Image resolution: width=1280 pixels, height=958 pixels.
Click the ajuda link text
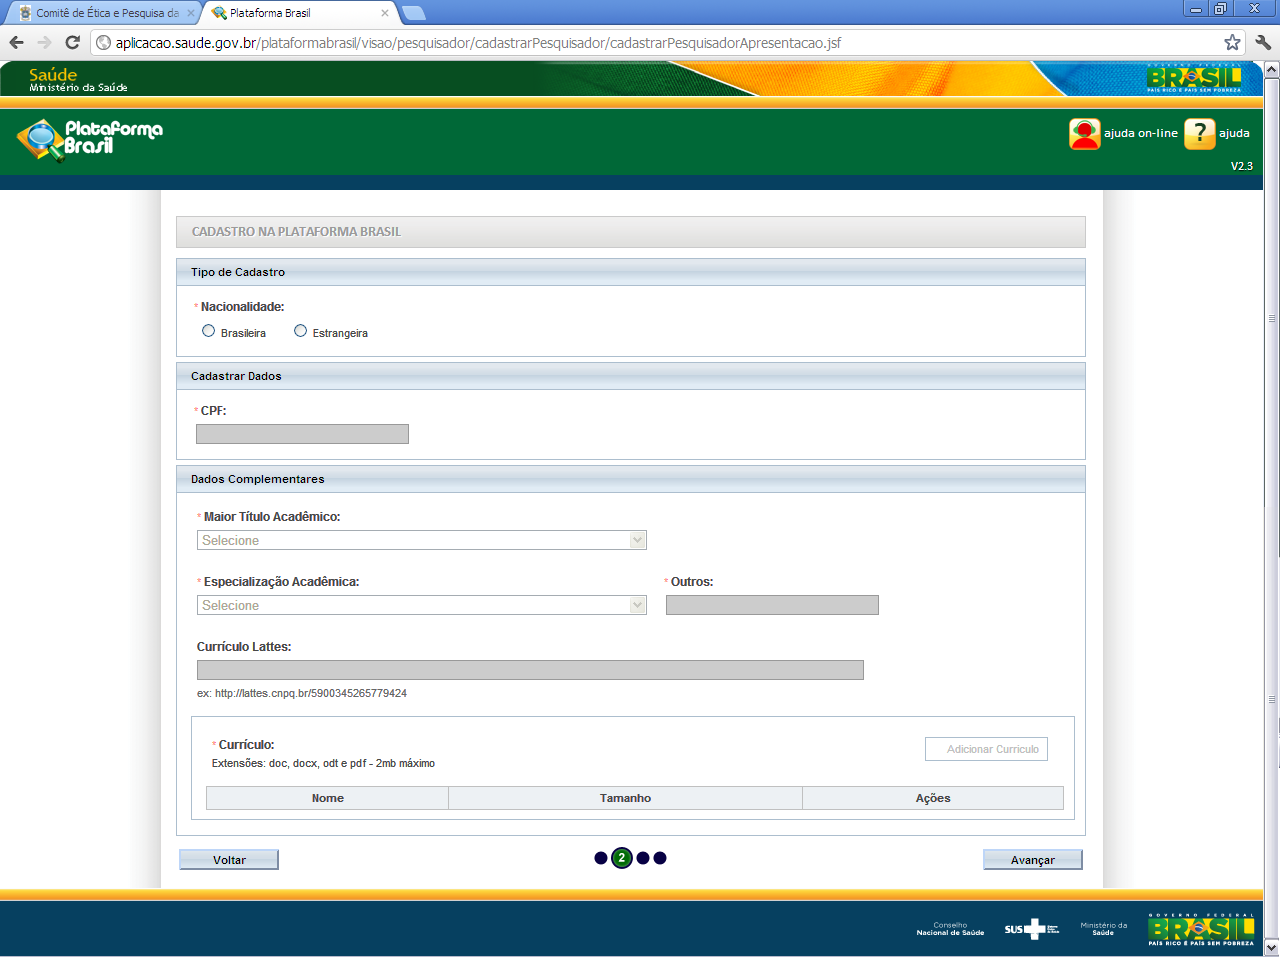[1234, 133]
